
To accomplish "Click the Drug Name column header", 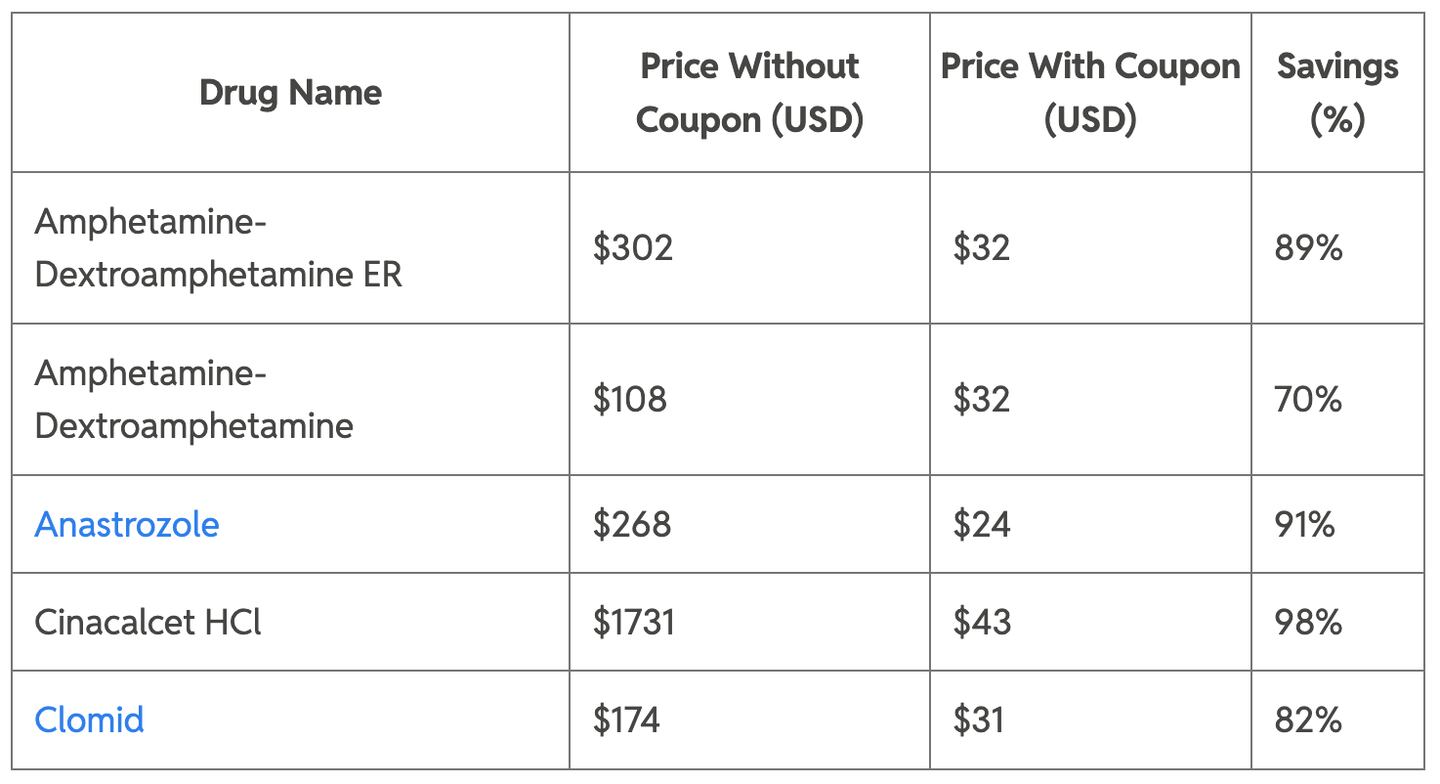I will pyautogui.click(x=290, y=93).
